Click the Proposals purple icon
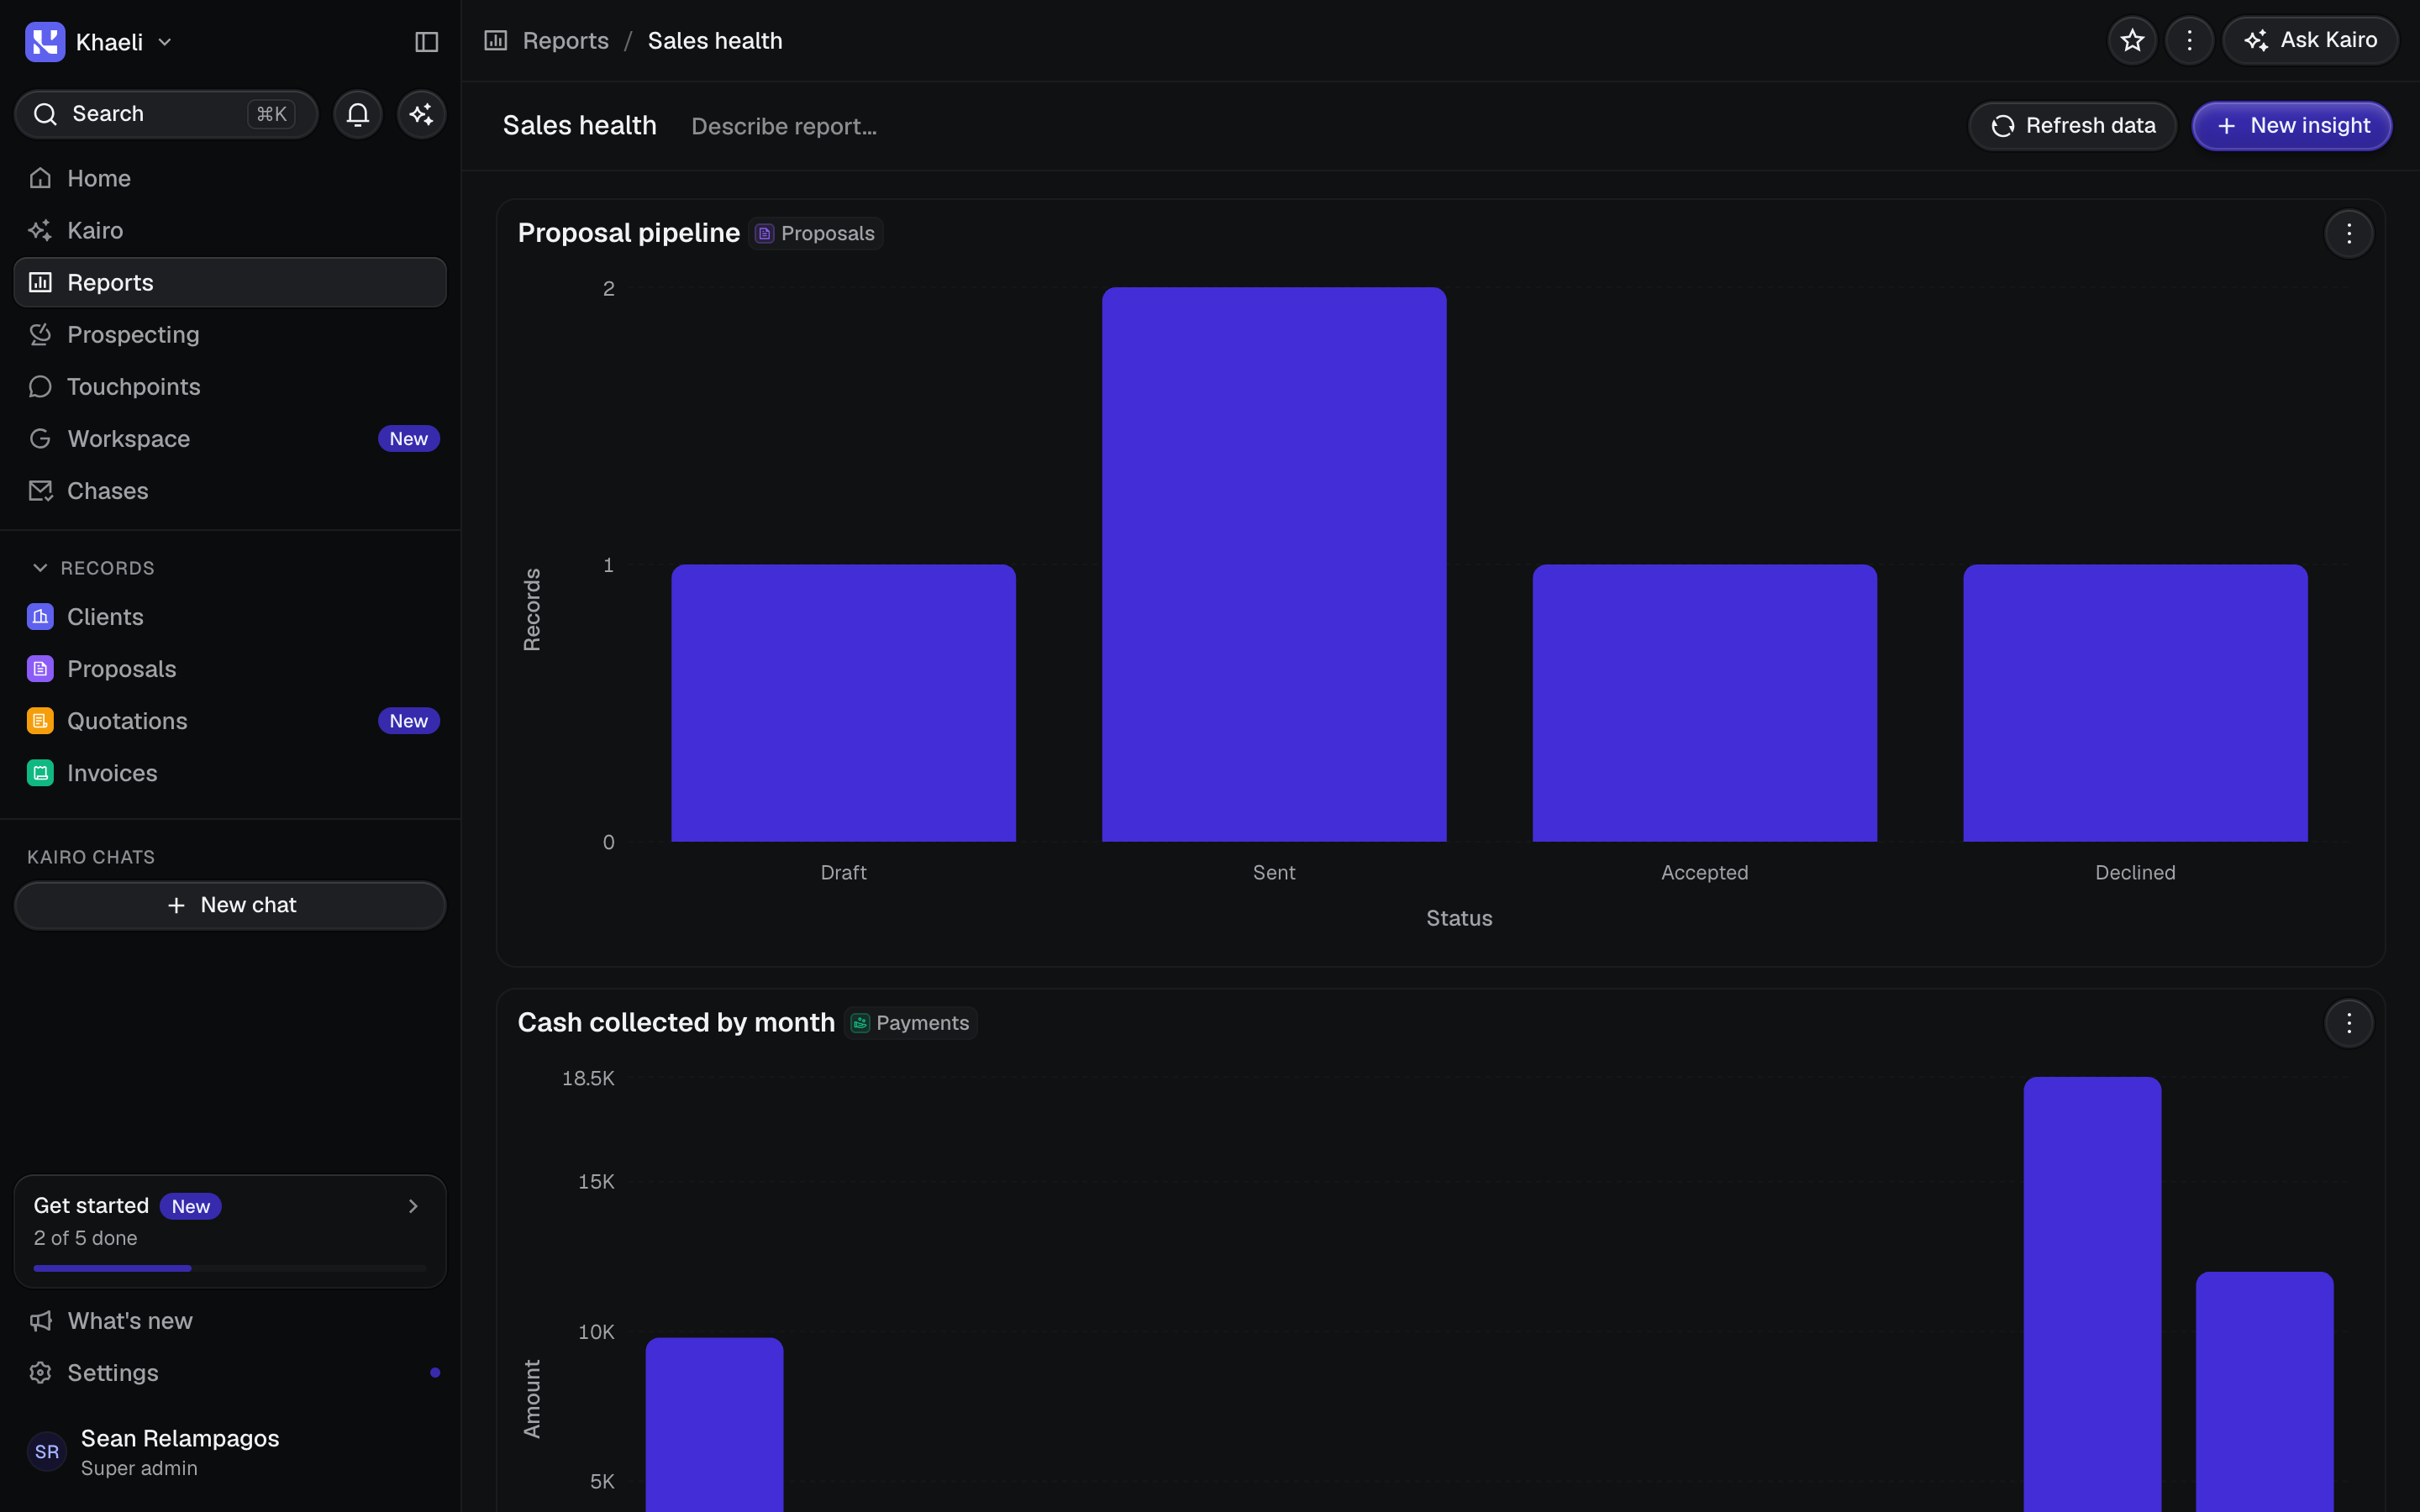2420x1512 pixels. pos(40,669)
